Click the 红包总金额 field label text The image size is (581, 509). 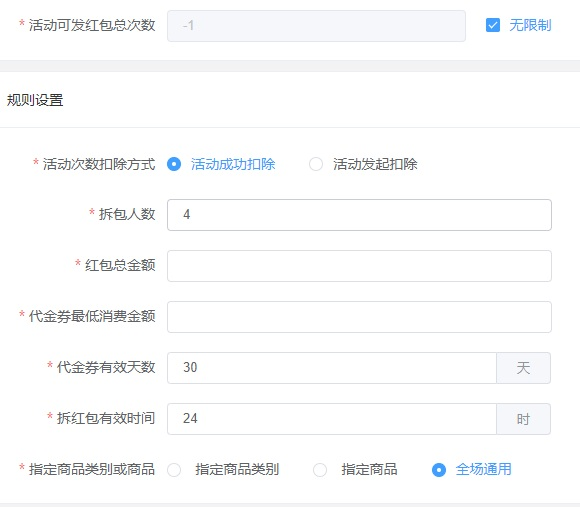(120, 265)
